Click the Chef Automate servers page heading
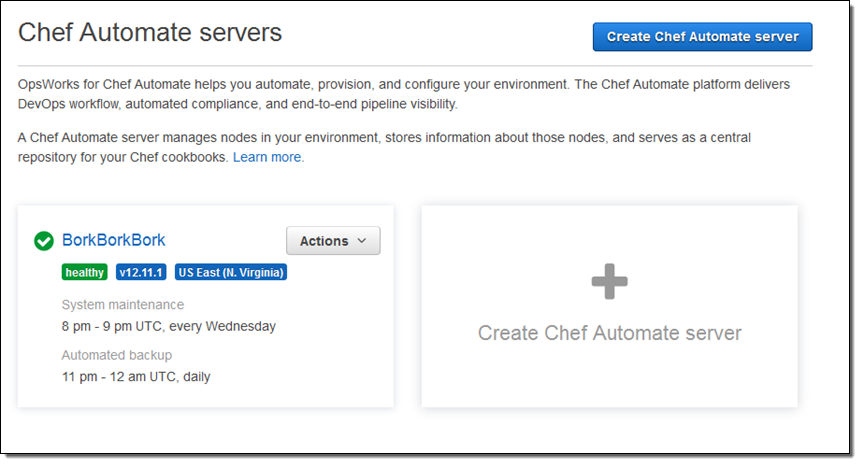Screen dimensions: 860x464 [x=150, y=33]
